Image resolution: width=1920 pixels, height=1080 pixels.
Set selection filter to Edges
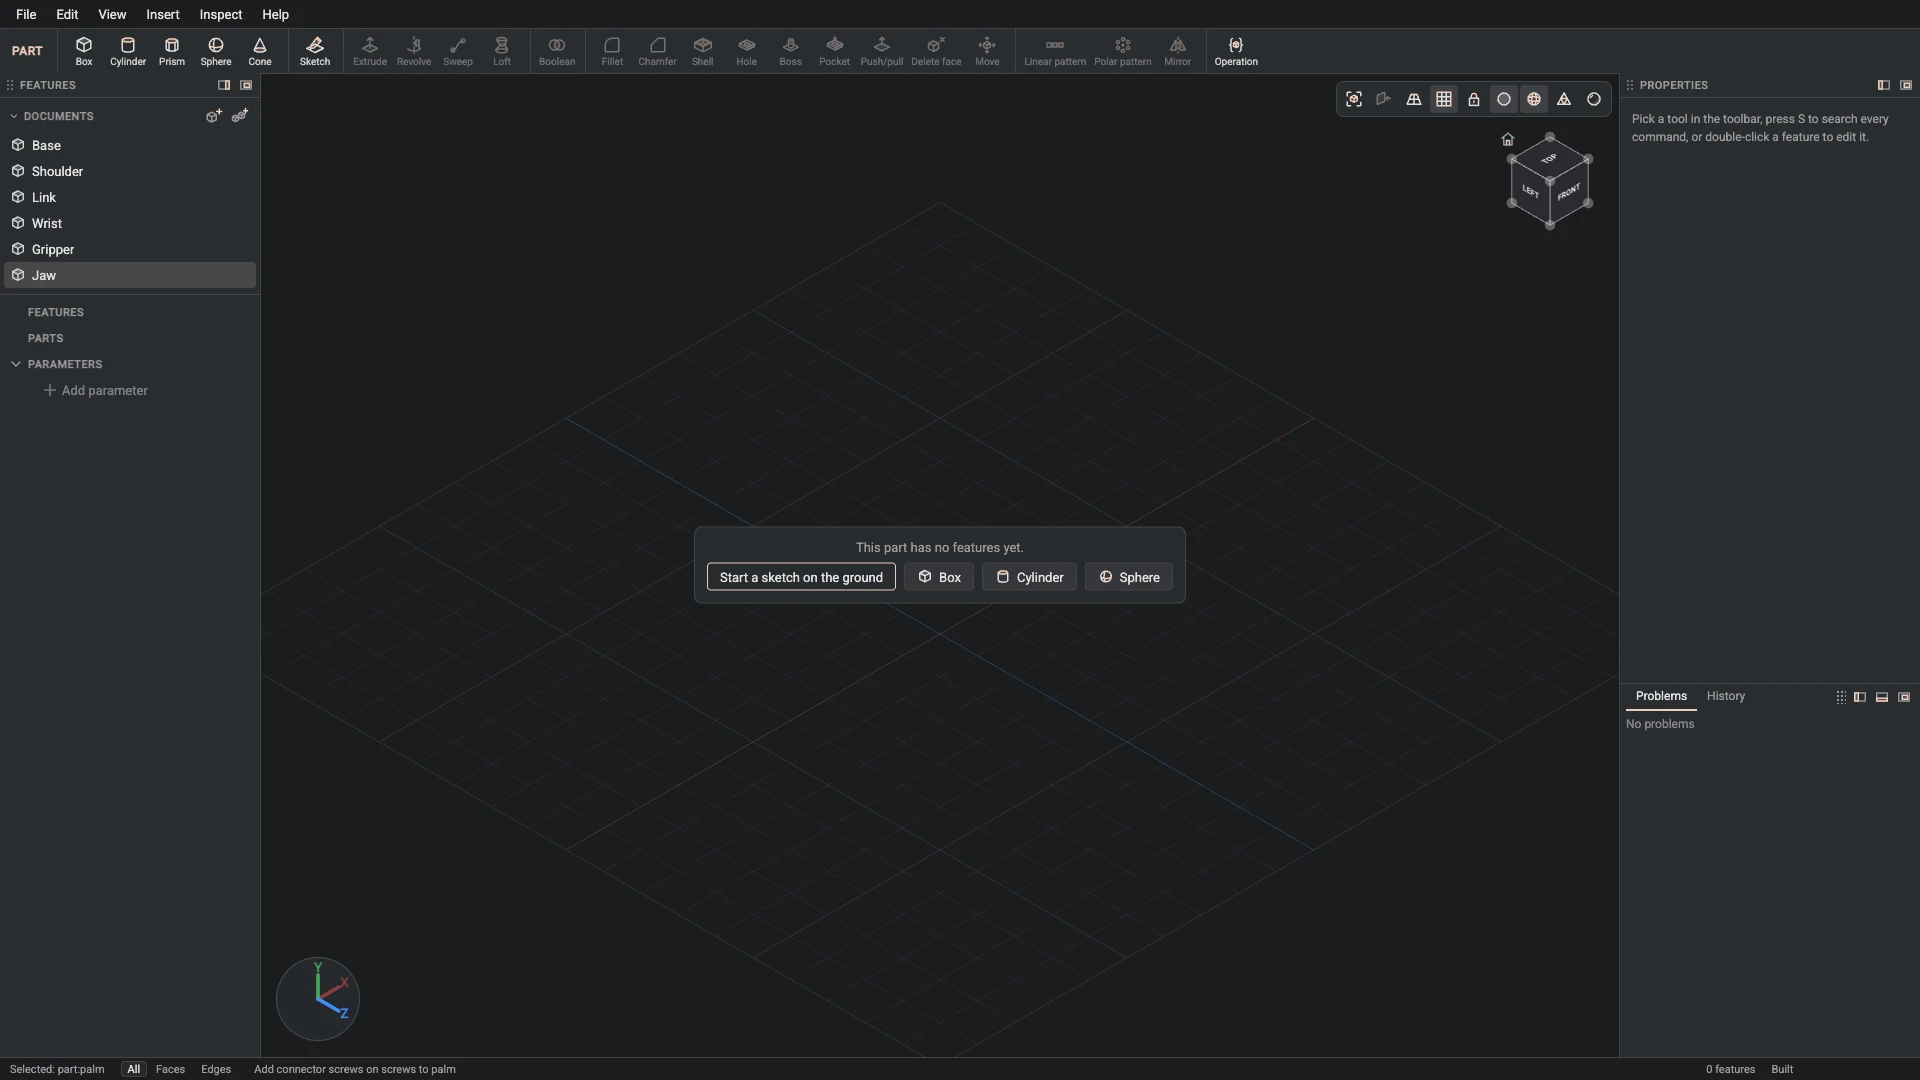tap(216, 1069)
